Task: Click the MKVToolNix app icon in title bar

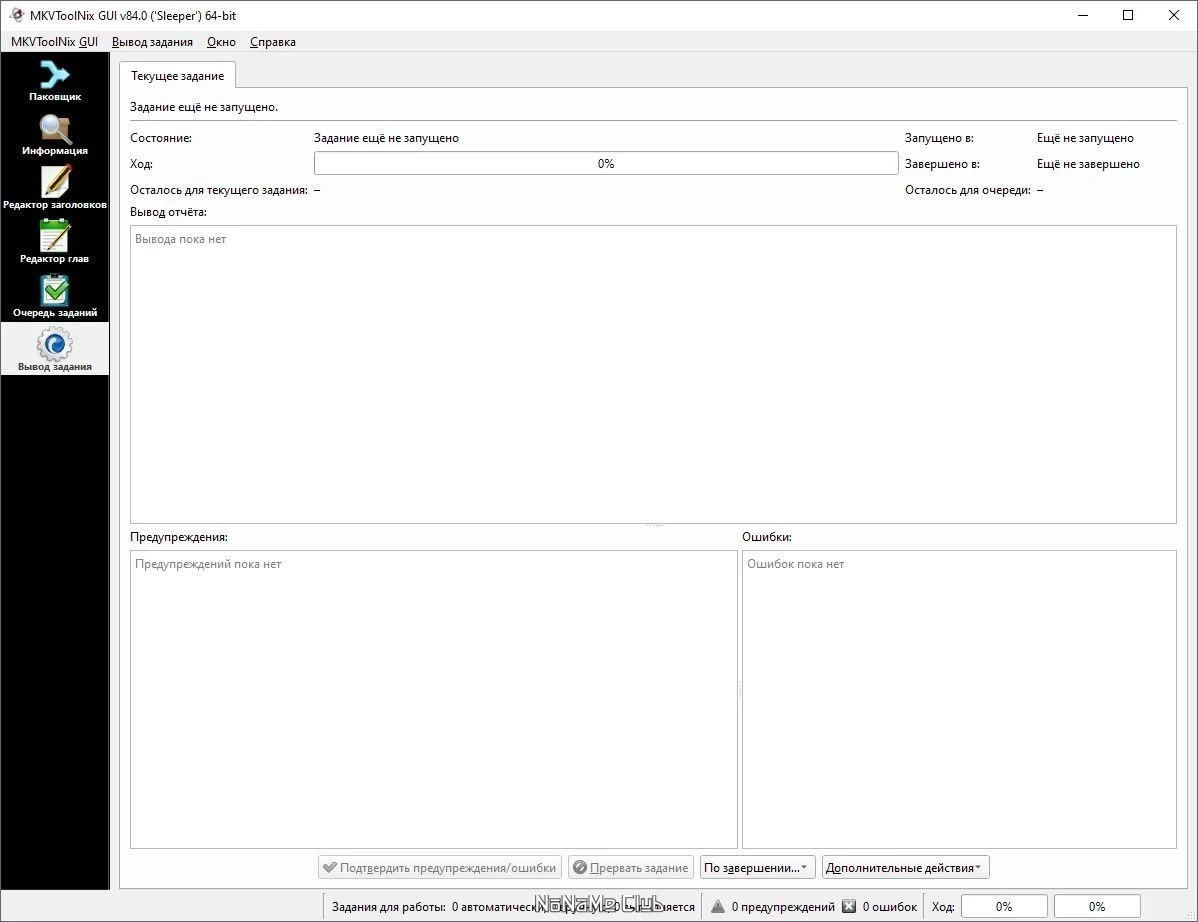Action: click(x=17, y=15)
